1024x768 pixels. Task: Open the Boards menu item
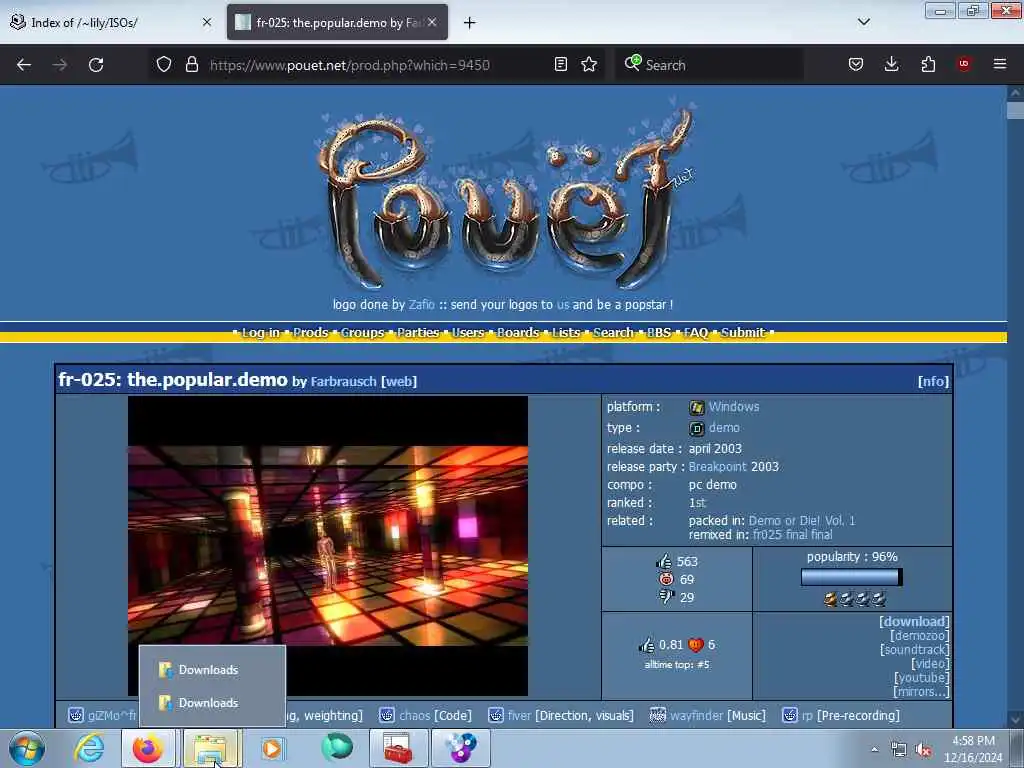point(518,332)
